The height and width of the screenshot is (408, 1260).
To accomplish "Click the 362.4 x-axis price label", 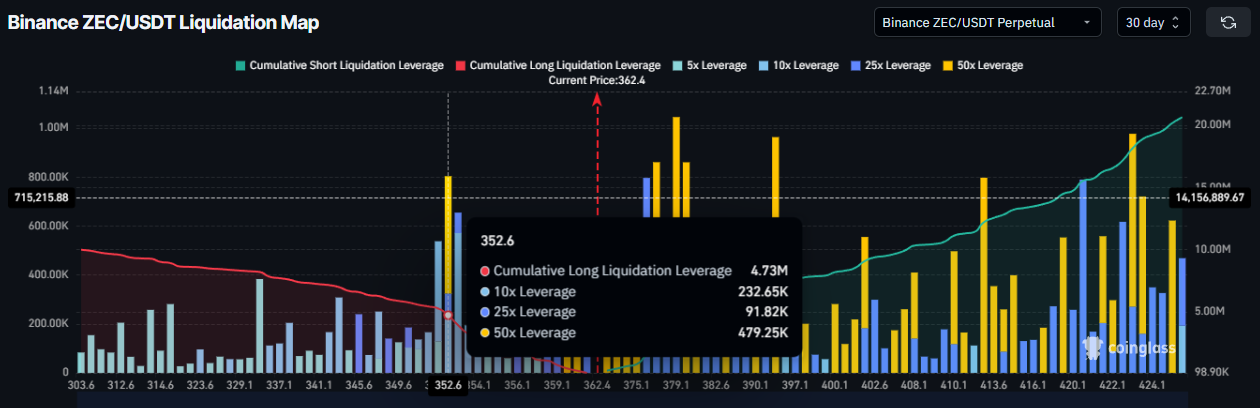I will (x=598, y=384).
